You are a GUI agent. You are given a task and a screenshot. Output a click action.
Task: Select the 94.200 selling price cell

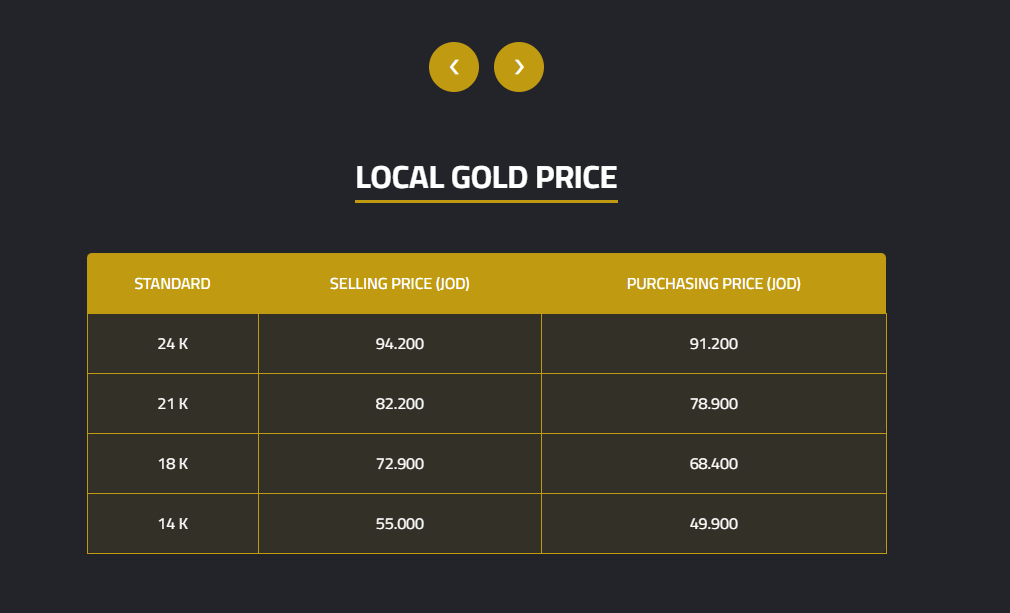click(x=399, y=344)
